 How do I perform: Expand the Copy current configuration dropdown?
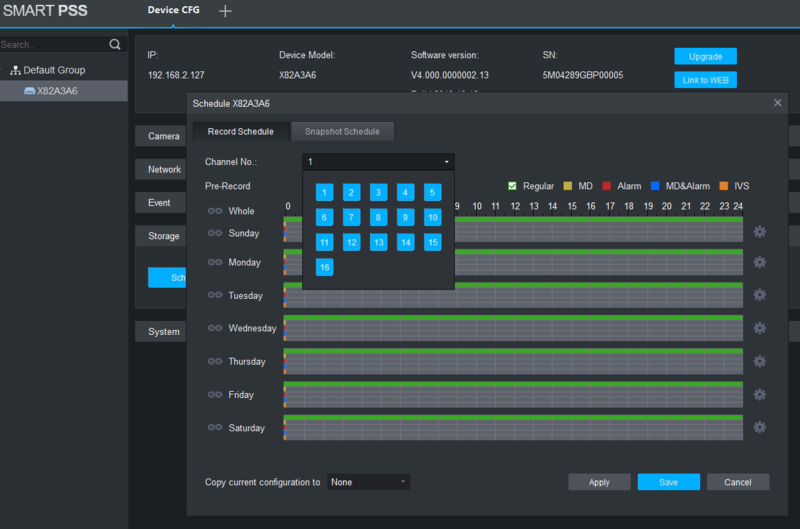coord(368,482)
